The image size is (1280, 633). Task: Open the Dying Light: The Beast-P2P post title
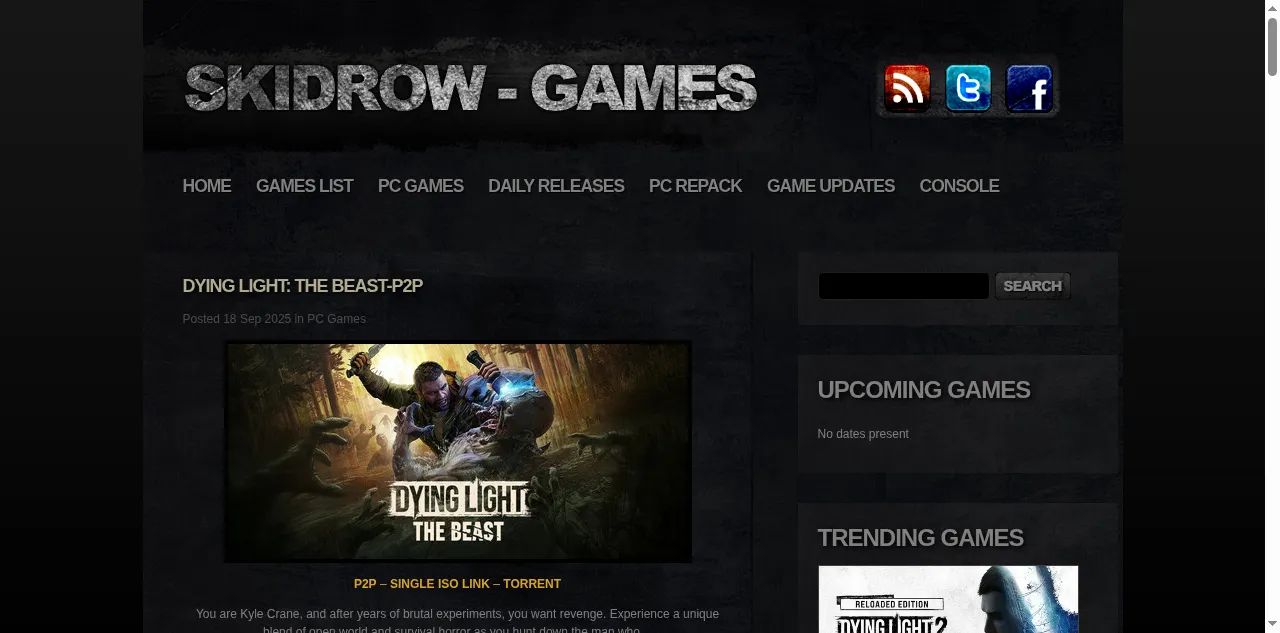[x=303, y=286]
